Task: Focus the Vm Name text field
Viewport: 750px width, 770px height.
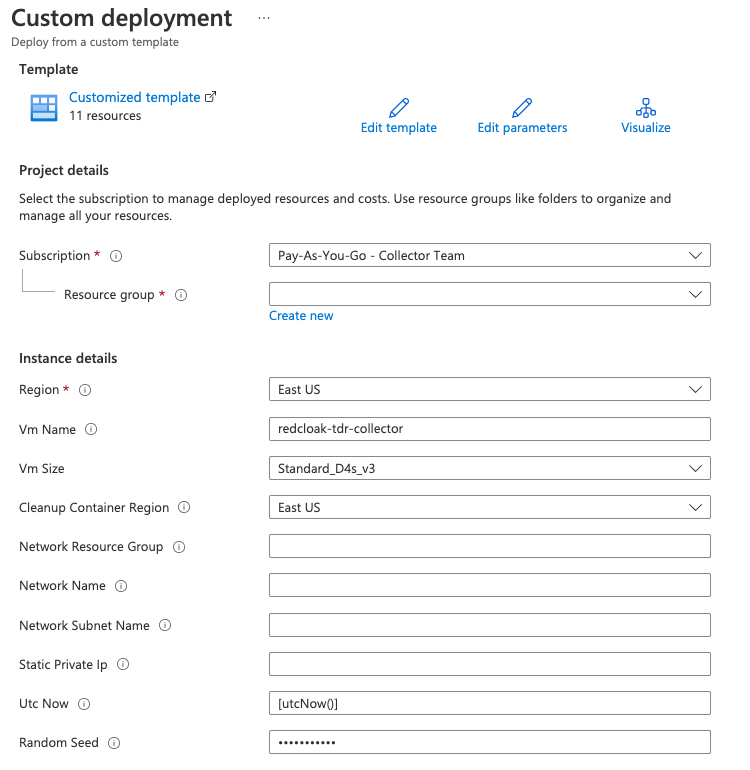Action: point(490,429)
